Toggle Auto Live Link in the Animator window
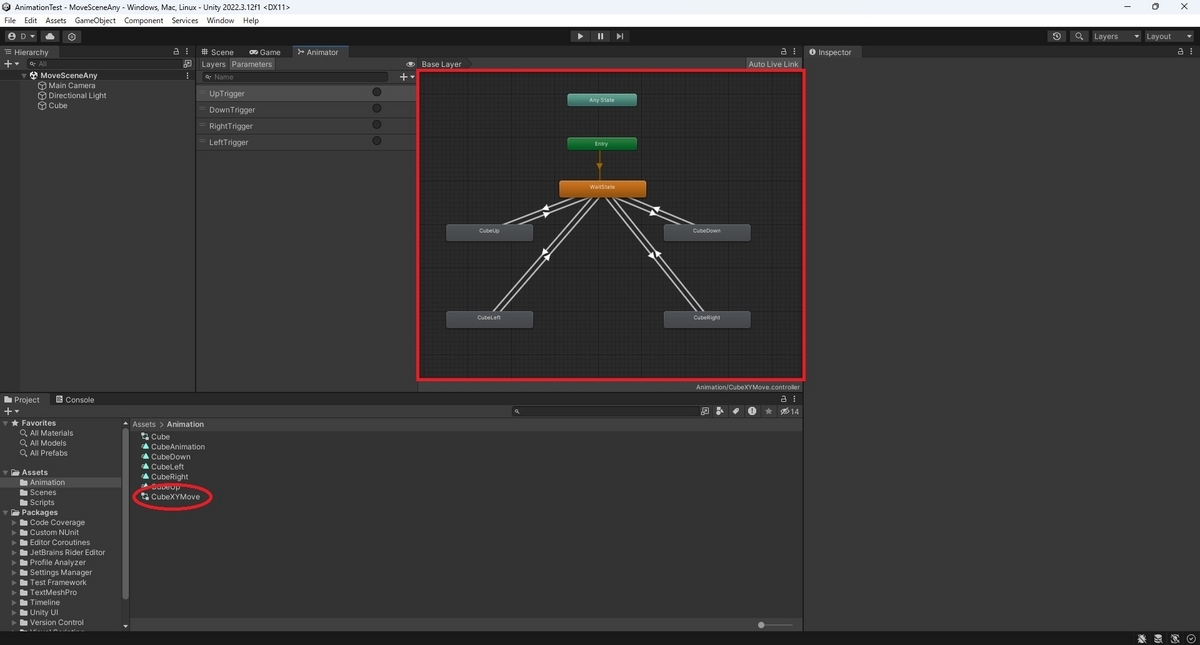 tap(773, 63)
